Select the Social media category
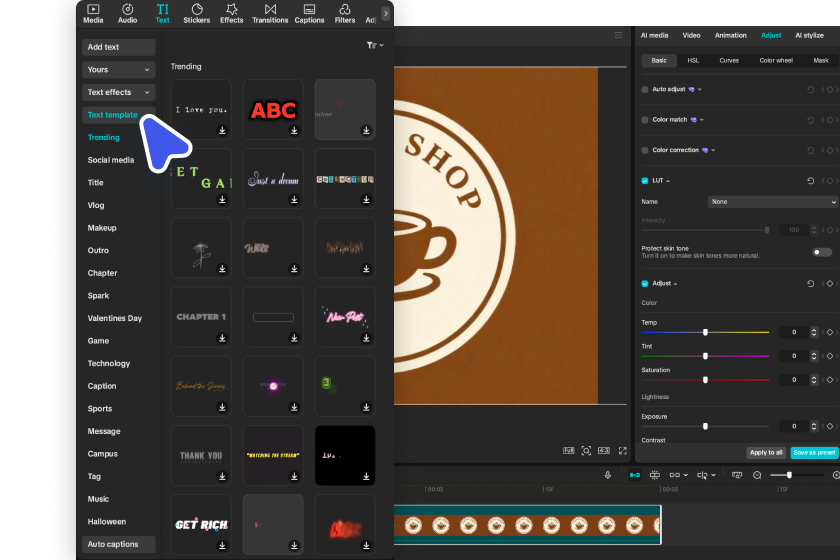Image resolution: width=840 pixels, height=560 pixels. pyautogui.click(x=111, y=160)
